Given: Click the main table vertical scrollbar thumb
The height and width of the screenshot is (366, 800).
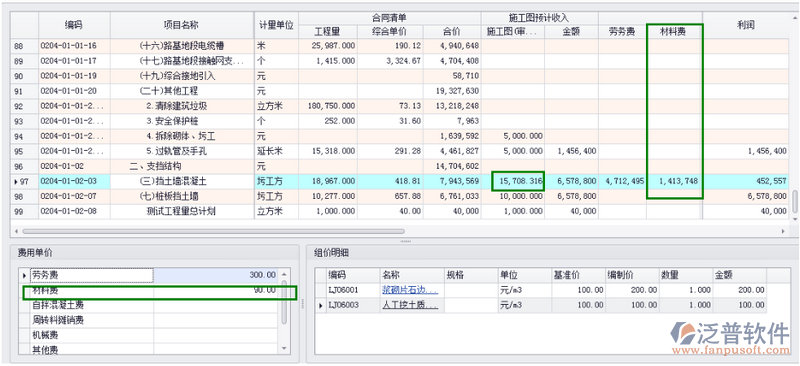Looking at the screenshot, I should click(794, 201).
